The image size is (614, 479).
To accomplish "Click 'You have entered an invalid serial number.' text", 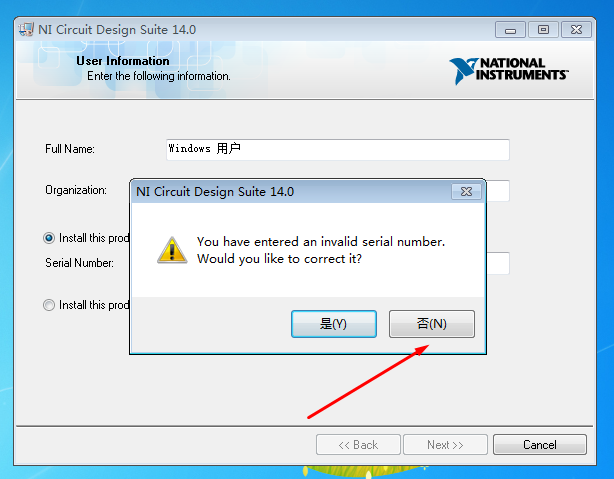I will pyautogui.click(x=321, y=242).
